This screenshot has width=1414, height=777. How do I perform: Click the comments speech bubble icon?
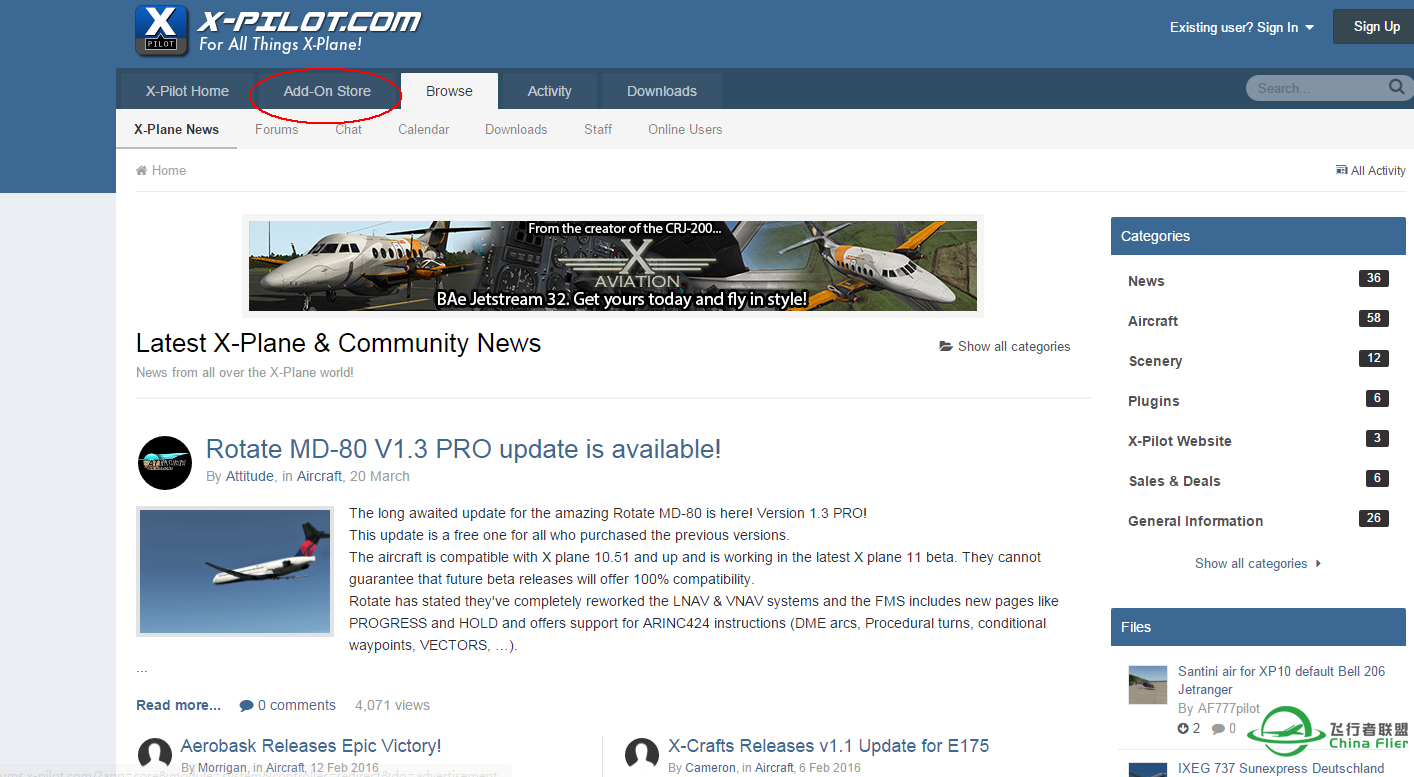click(x=247, y=706)
